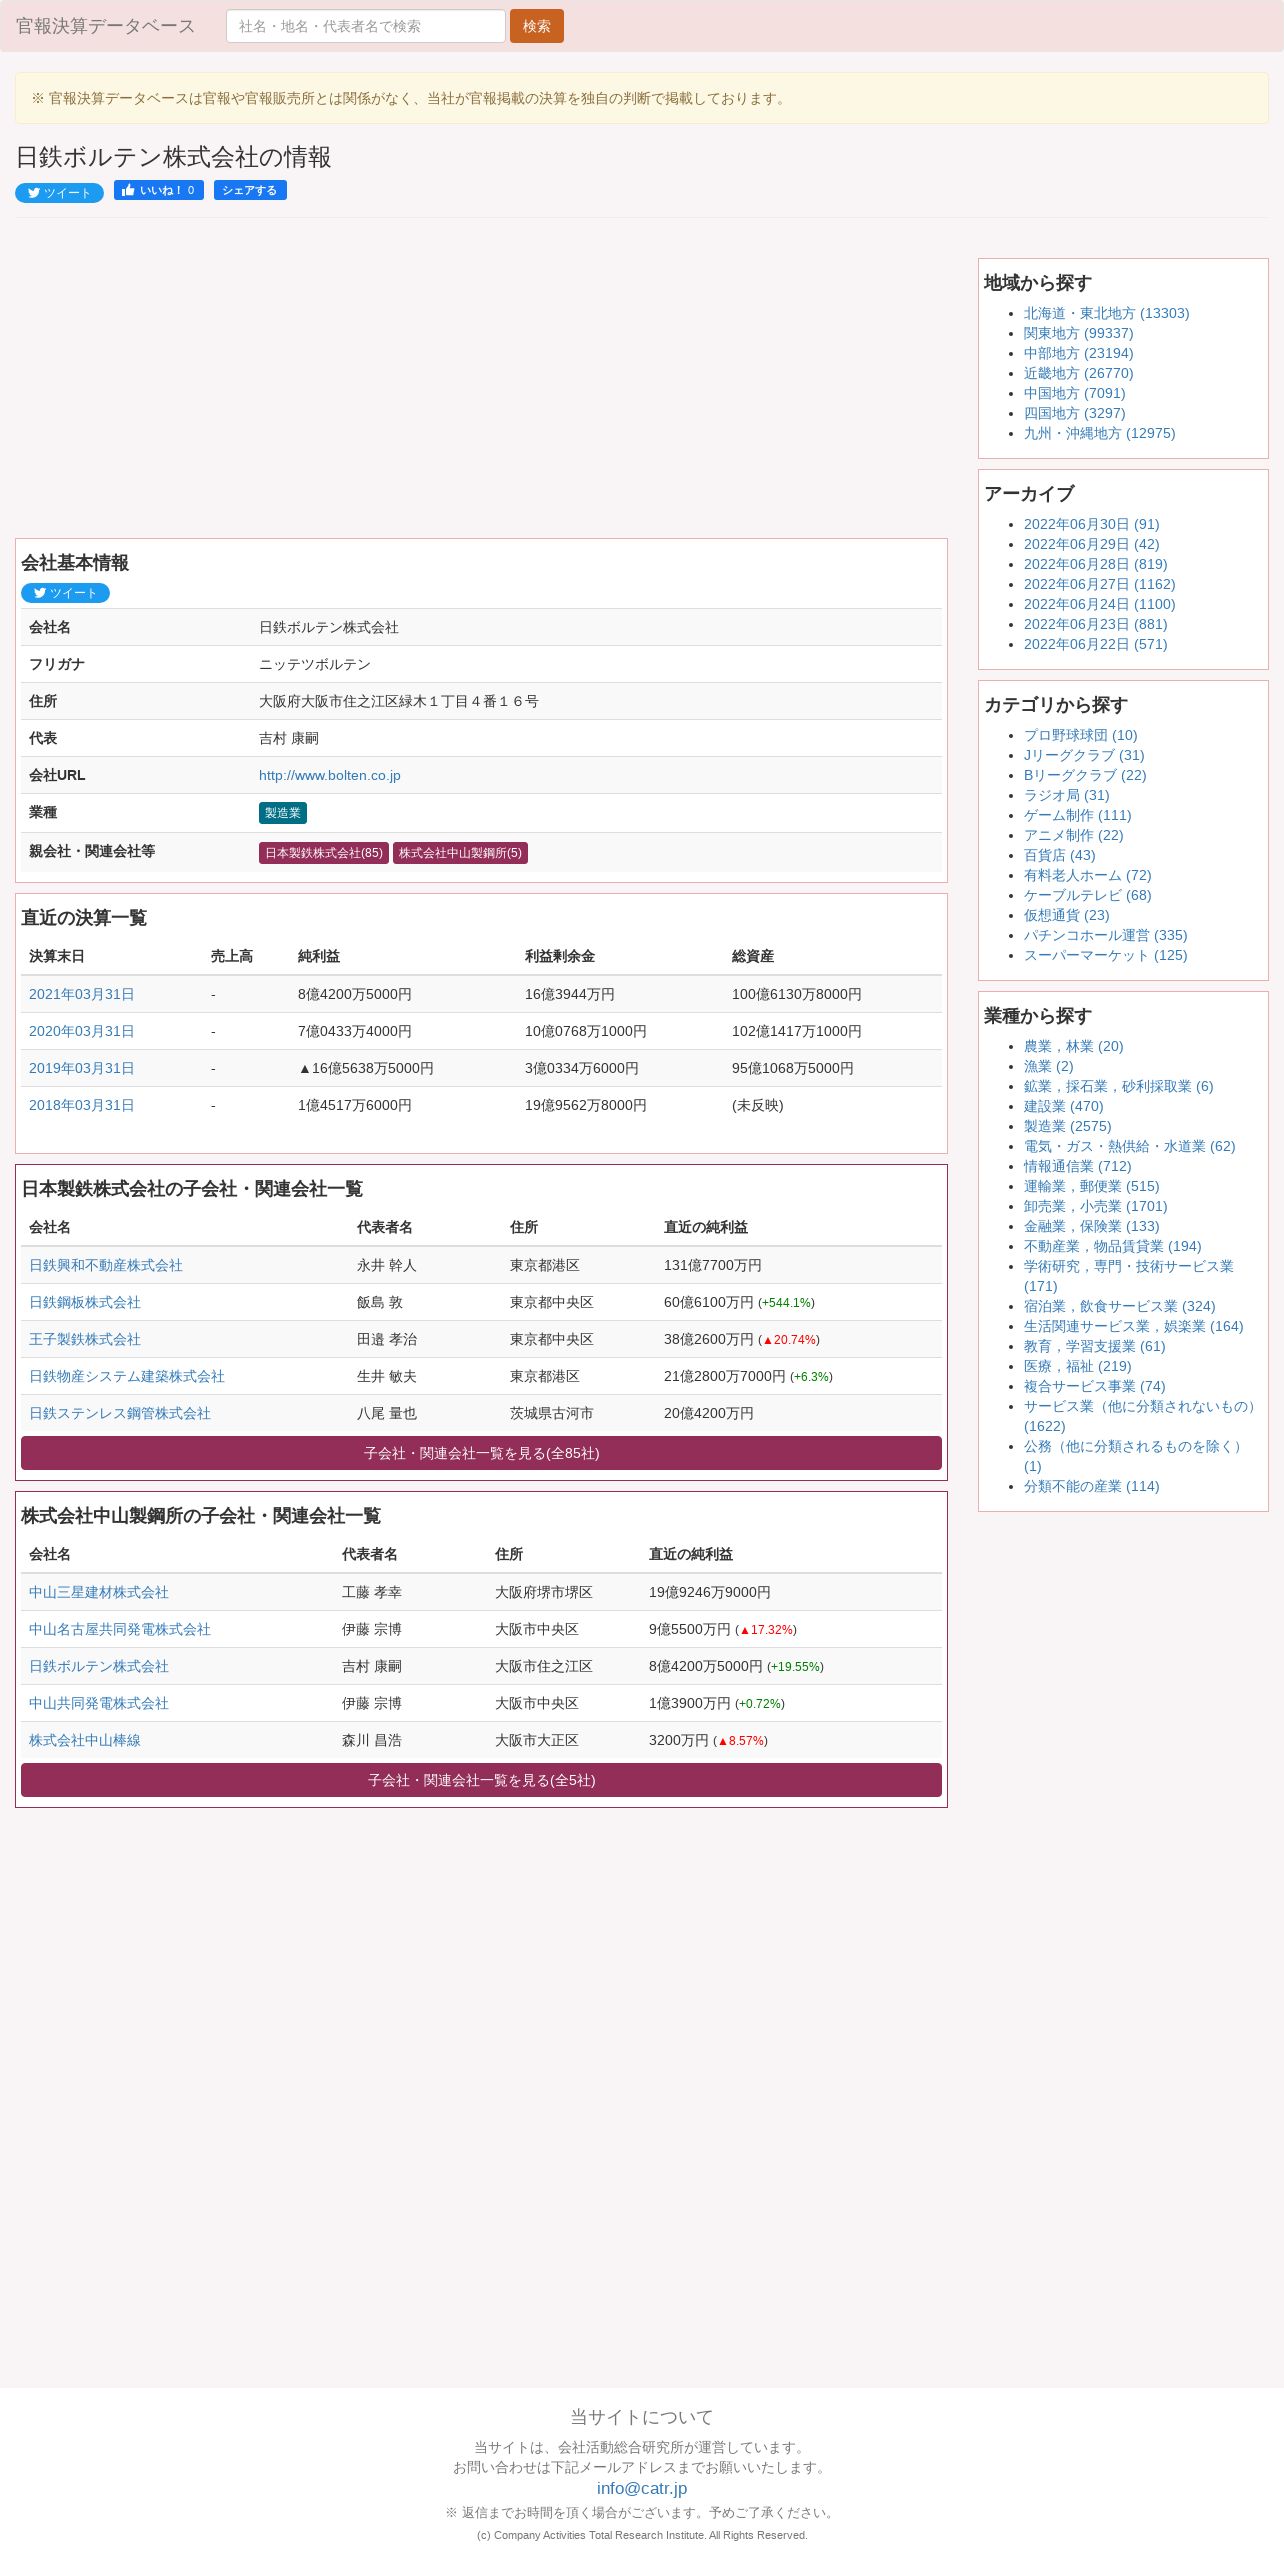View all 85 subsidiaries of 日本製鉄
1284x2553 pixels.
pos(481,1453)
